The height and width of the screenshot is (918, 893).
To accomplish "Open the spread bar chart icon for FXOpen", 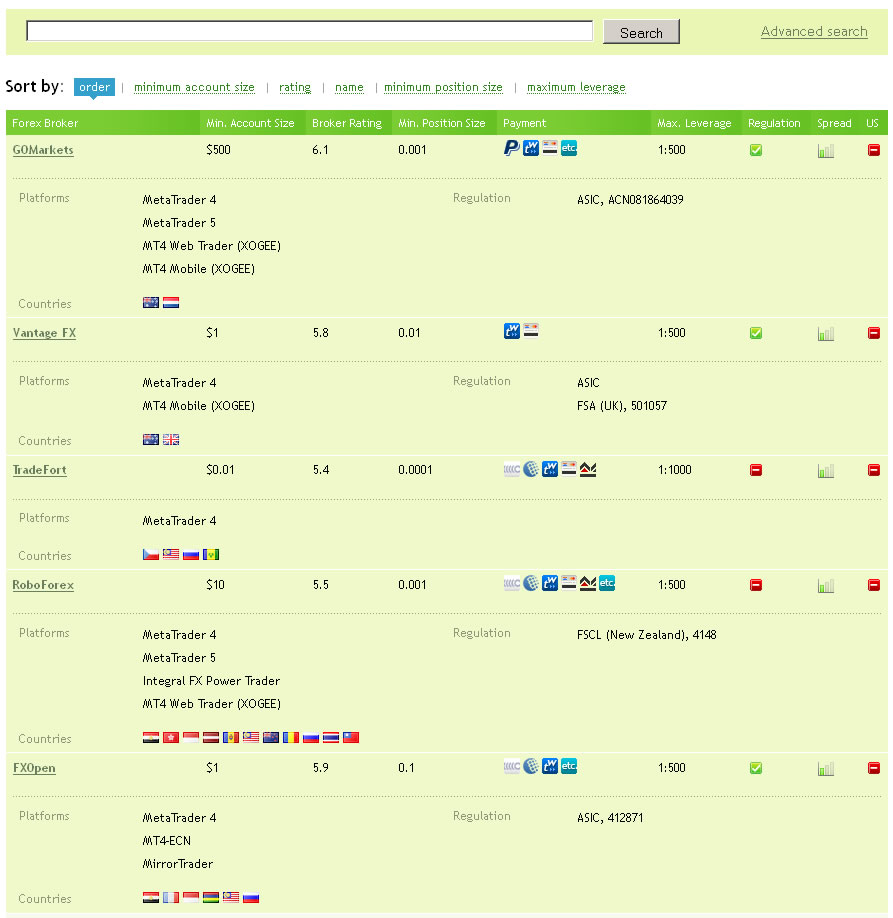I will (x=825, y=768).
